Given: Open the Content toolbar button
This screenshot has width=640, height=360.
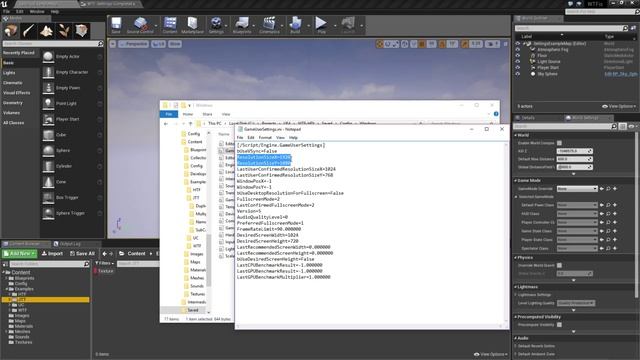Looking at the screenshot, I should [x=170, y=25].
